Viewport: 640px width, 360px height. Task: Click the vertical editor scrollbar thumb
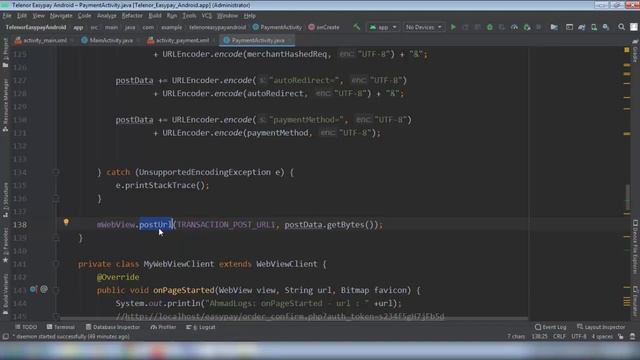[x=628, y=198]
